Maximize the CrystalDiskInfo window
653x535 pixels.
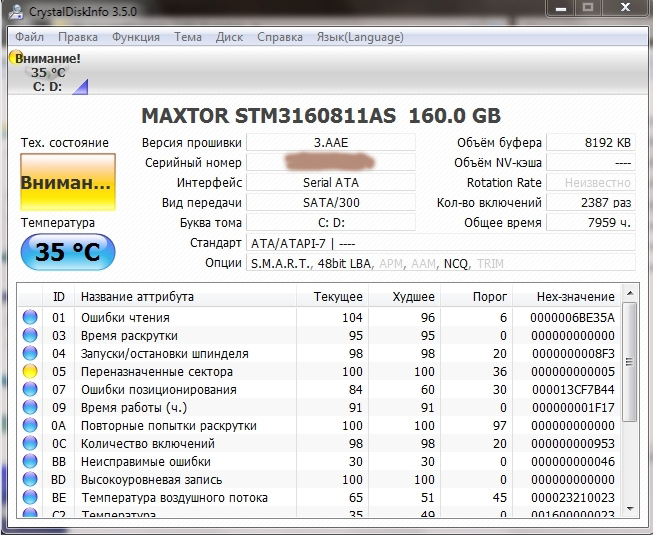(x=587, y=8)
